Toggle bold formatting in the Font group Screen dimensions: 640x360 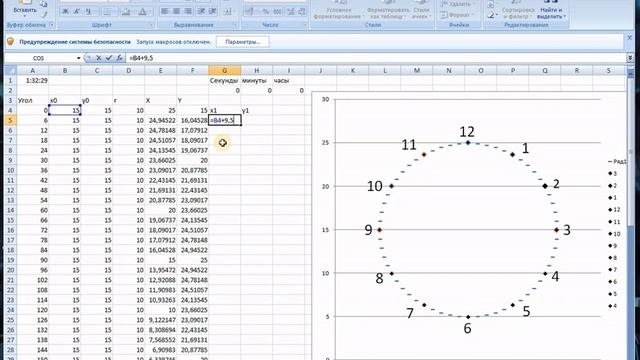point(65,12)
